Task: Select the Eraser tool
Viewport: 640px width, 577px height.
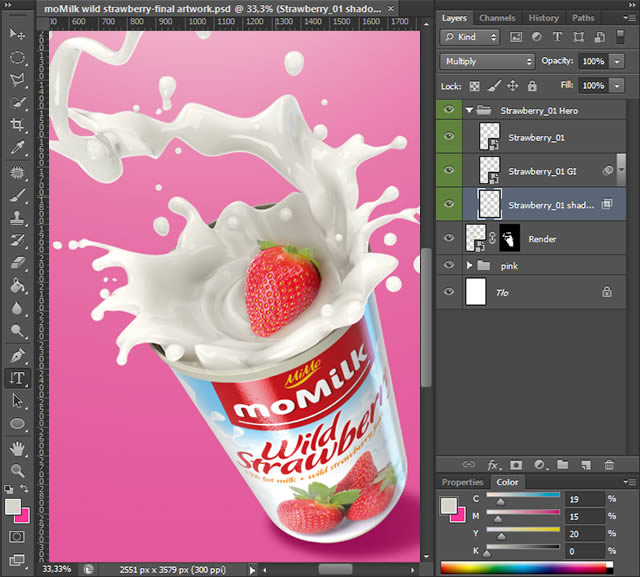Action: click(17, 263)
